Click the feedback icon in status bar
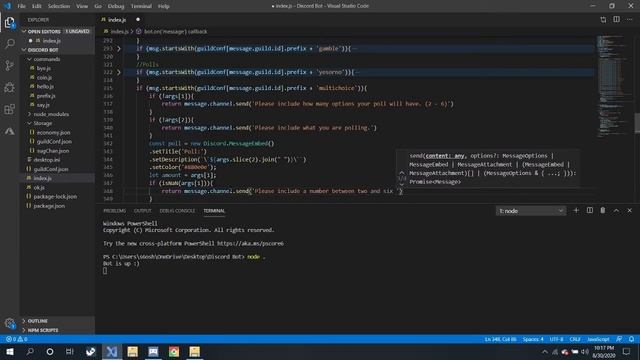640x360 pixels. point(619,339)
